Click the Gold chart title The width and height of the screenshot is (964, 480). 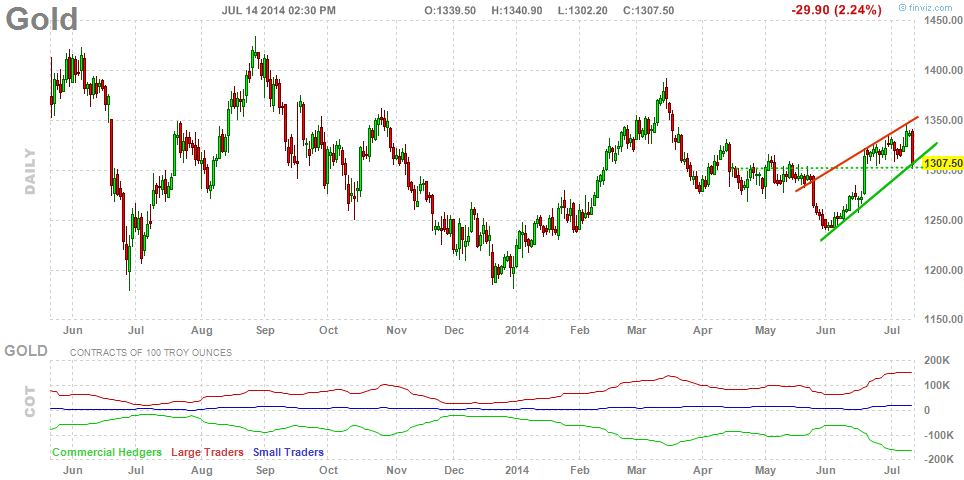pos(42,18)
